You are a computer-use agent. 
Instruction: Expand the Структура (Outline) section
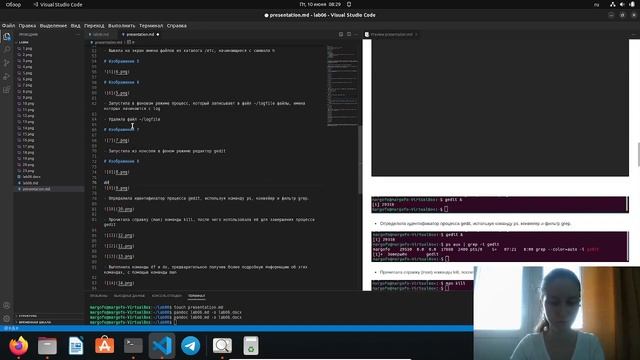27,316
